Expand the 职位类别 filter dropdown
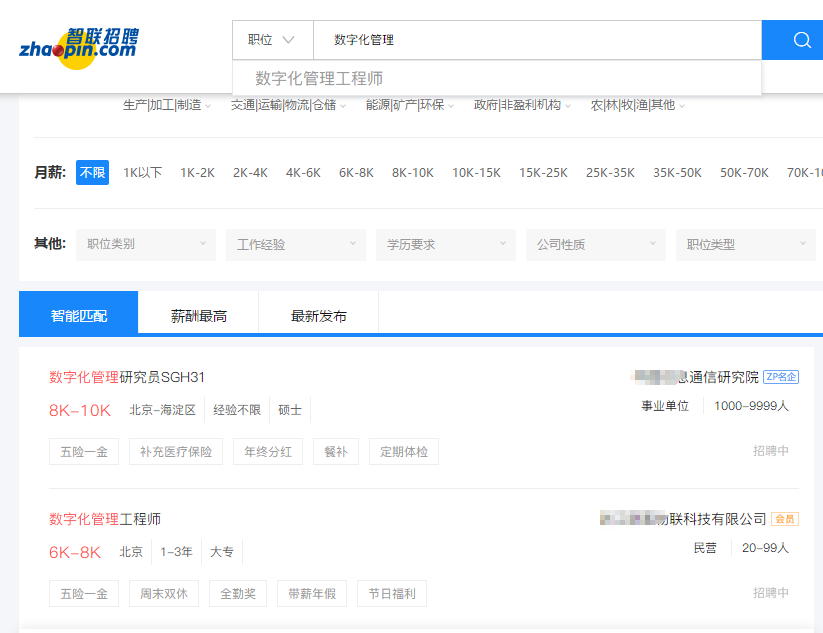Viewport: 823px width, 633px height. tap(146, 245)
